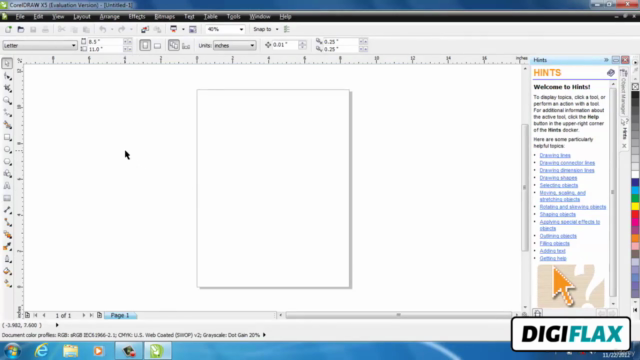Open the File menu
This screenshot has width=640, height=360.
point(20,17)
